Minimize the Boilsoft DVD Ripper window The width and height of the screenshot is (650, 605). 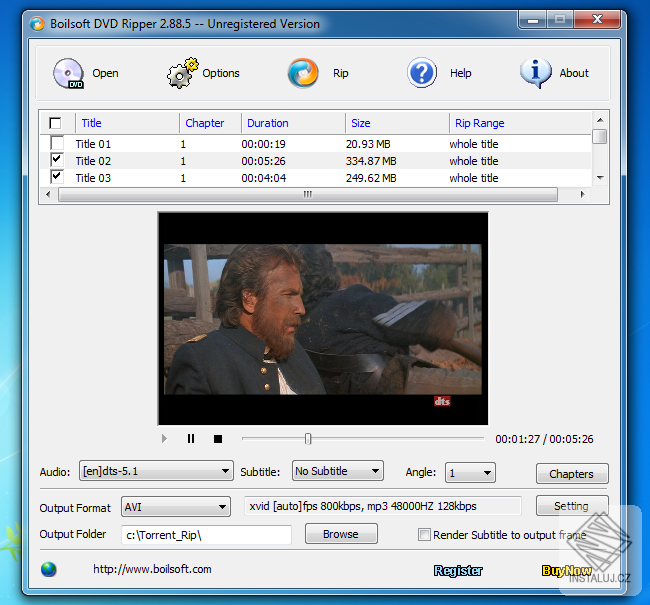point(533,19)
